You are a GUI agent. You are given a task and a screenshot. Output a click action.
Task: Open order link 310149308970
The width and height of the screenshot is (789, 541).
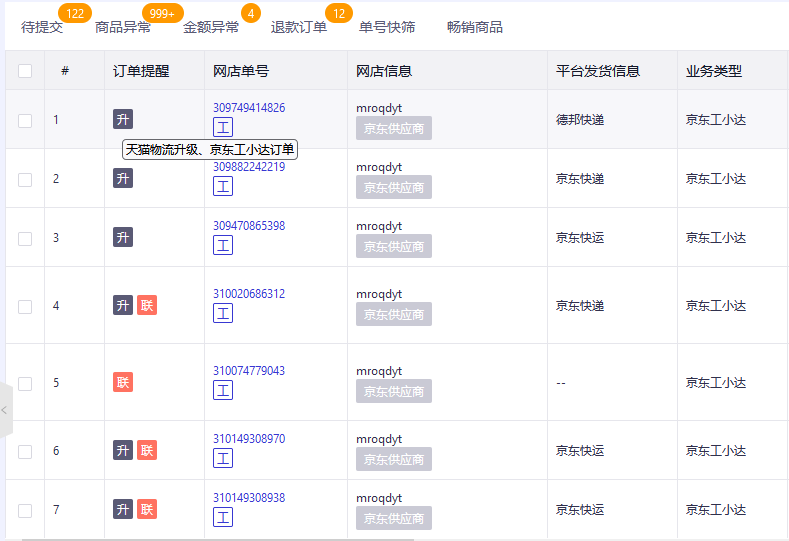pyautogui.click(x=249, y=438)
